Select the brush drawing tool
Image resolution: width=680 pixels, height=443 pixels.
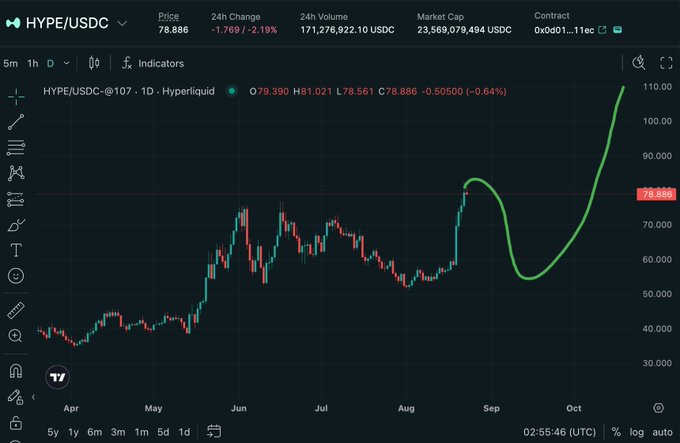(x=16, y=225)
